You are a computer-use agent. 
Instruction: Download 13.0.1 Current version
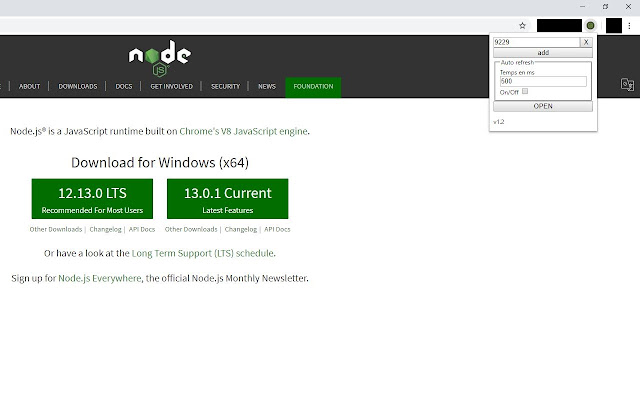[227, 199]
